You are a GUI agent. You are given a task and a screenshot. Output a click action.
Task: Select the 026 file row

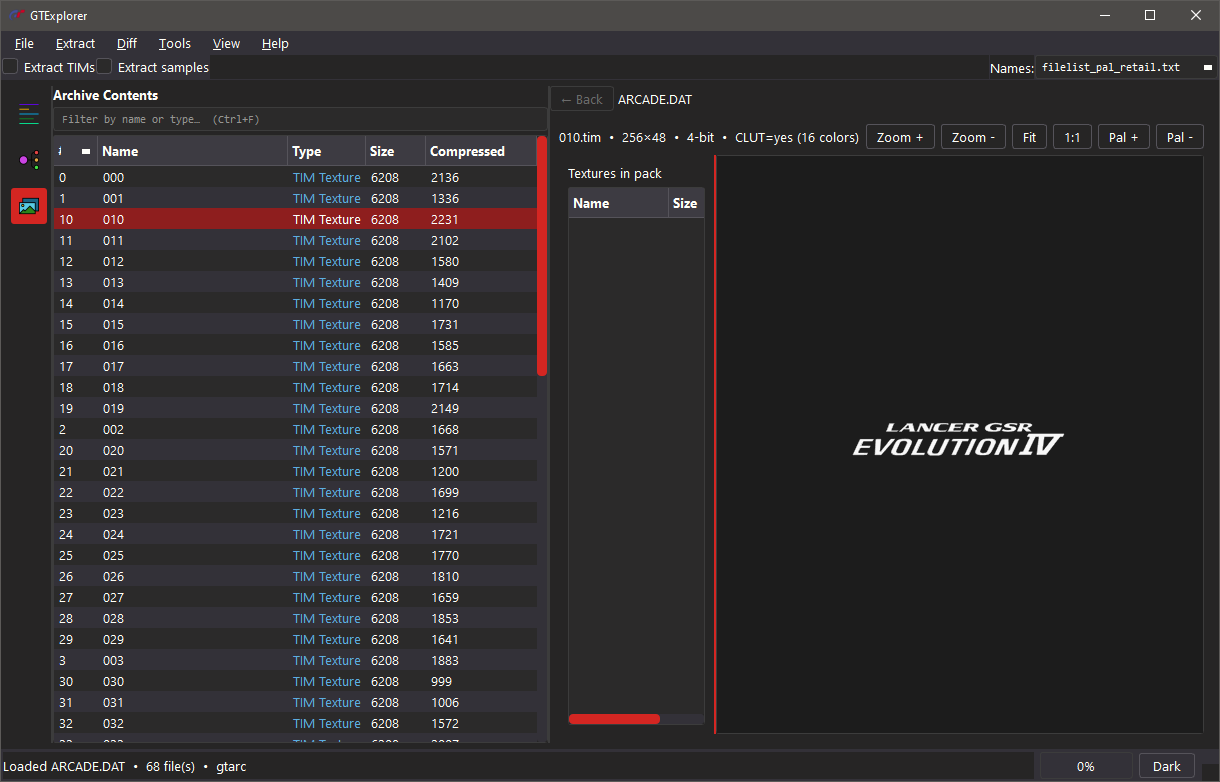click(x=295, y=576)
